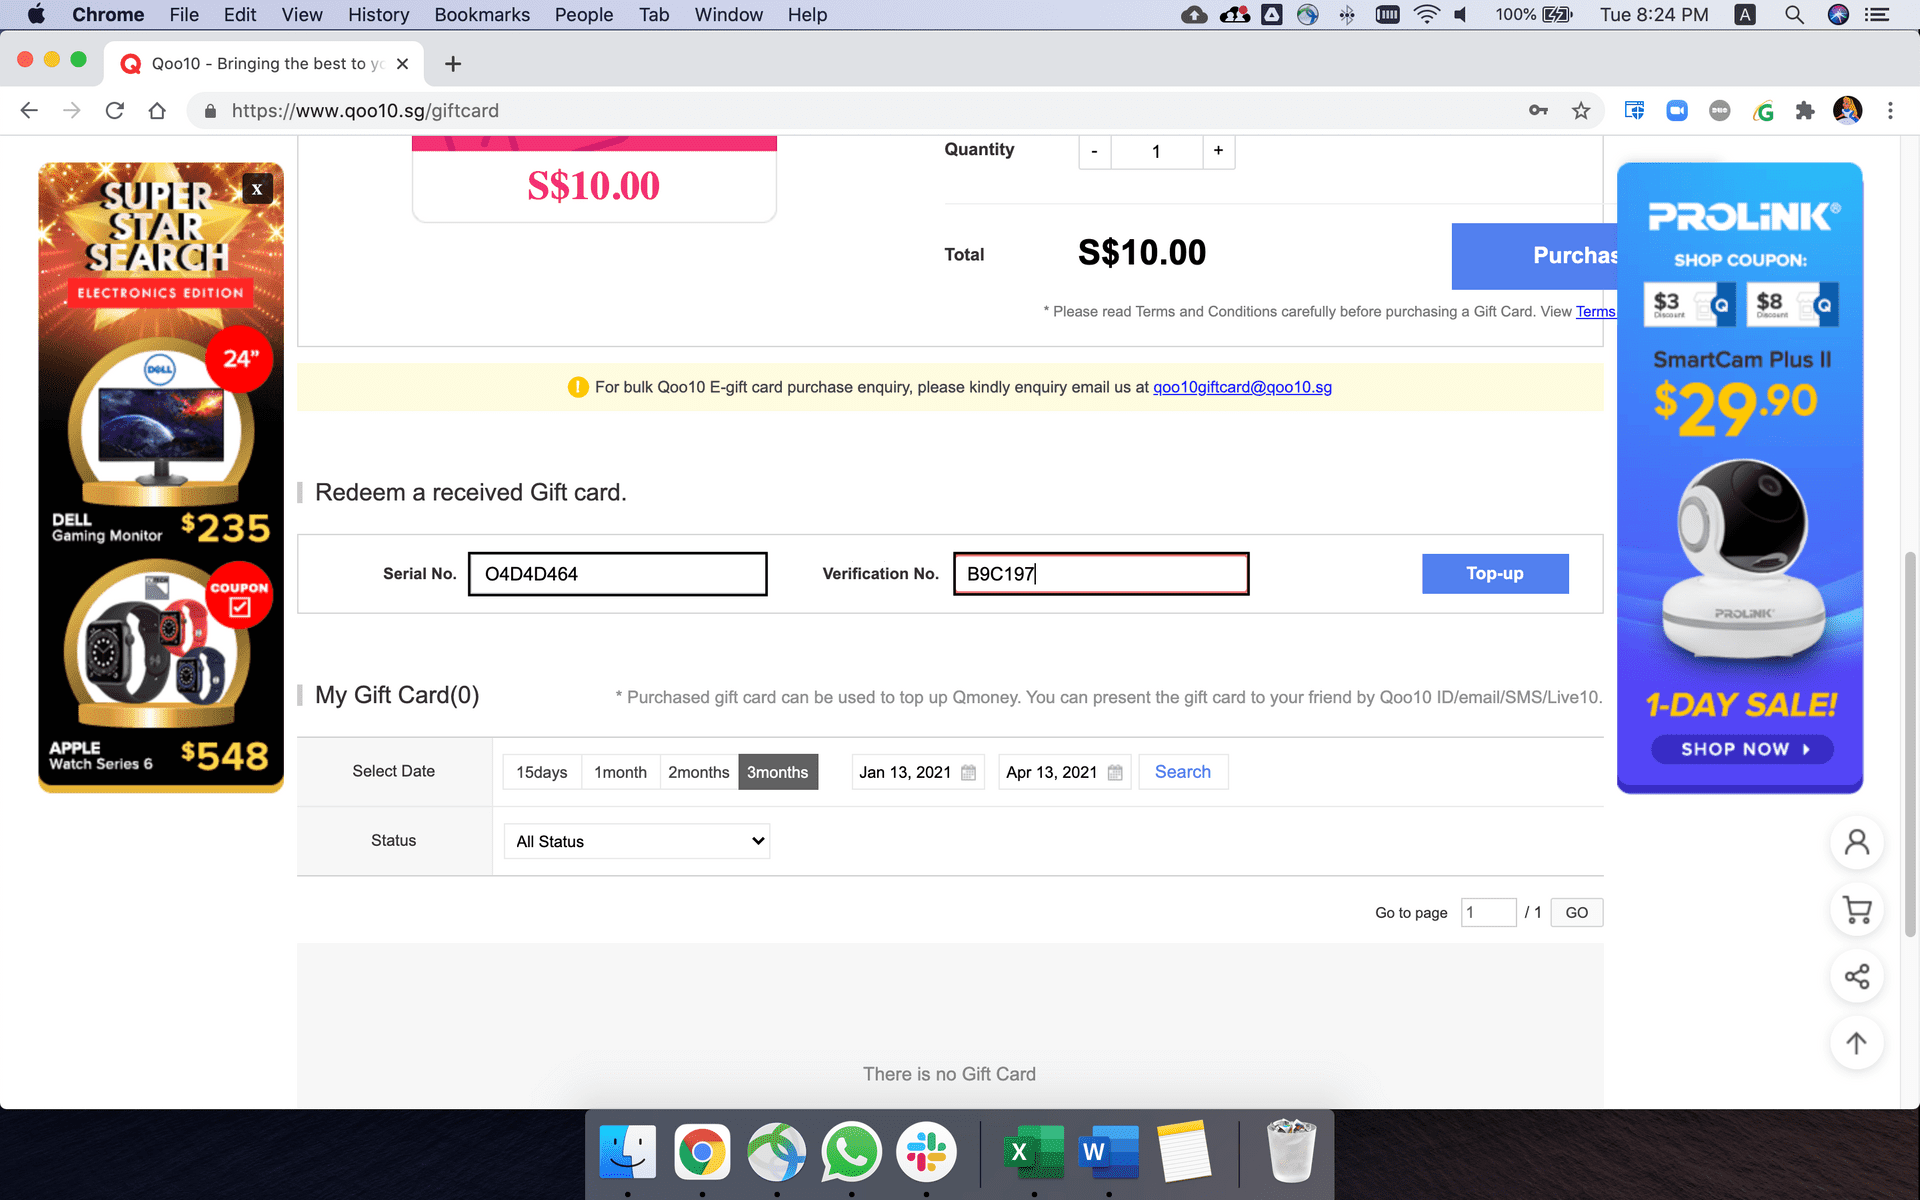The width and height of the screenshot is (1920, 1200).
Task: Open the start date calendar icon
Action: [x=968, y=772]
